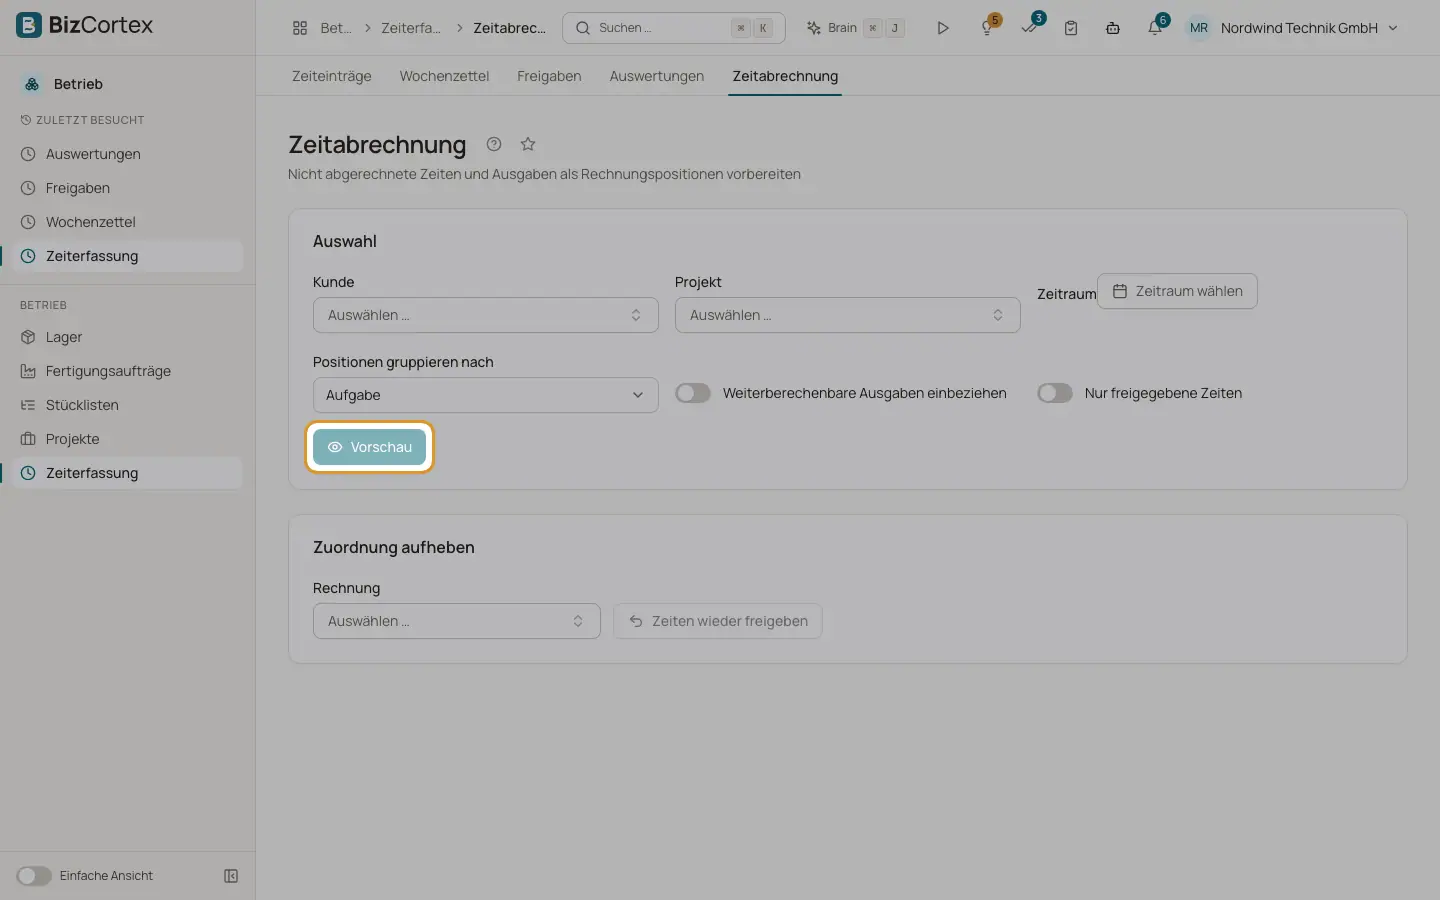Open the Rechnung dropdown
This screenshot has height=900, width=1440.
click(x=457, y=621)
